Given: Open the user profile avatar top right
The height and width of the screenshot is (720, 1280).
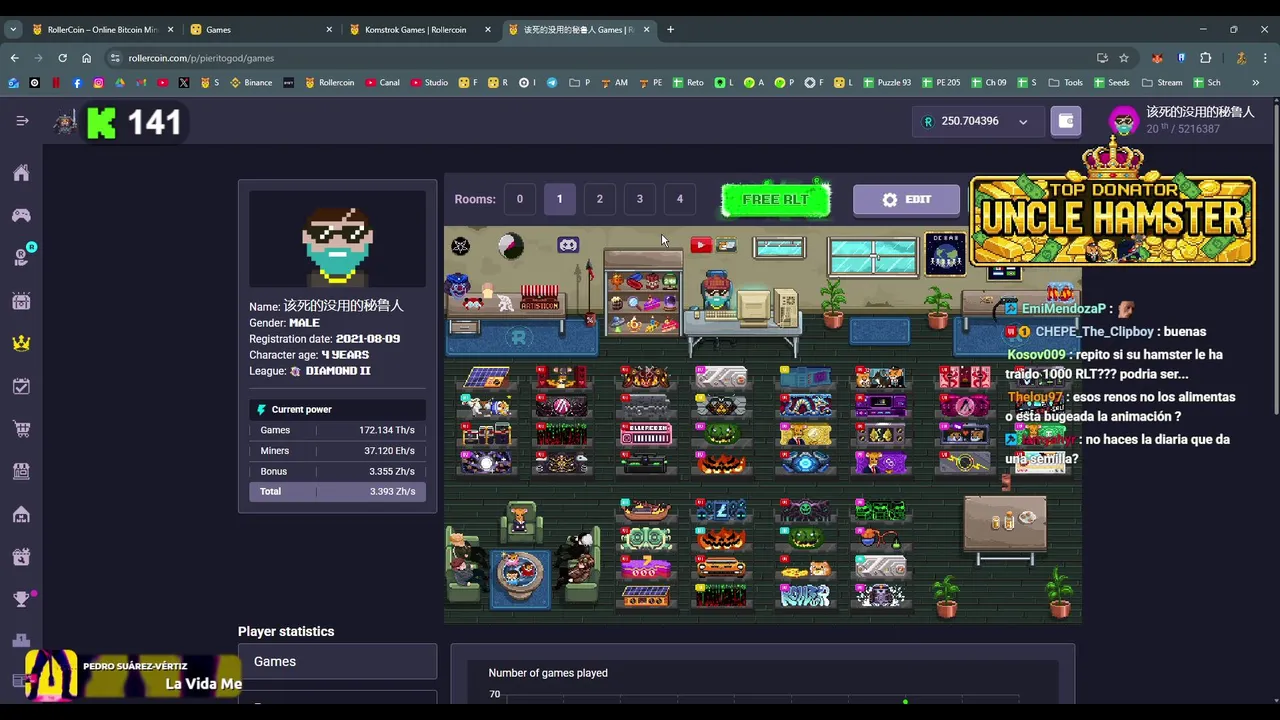Looking at the screenshot, I should tap(1124, 121).
